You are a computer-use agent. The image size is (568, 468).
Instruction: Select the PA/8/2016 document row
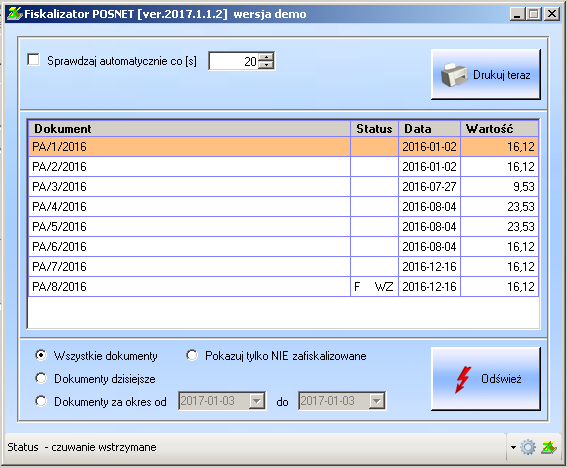click(284, 287)
